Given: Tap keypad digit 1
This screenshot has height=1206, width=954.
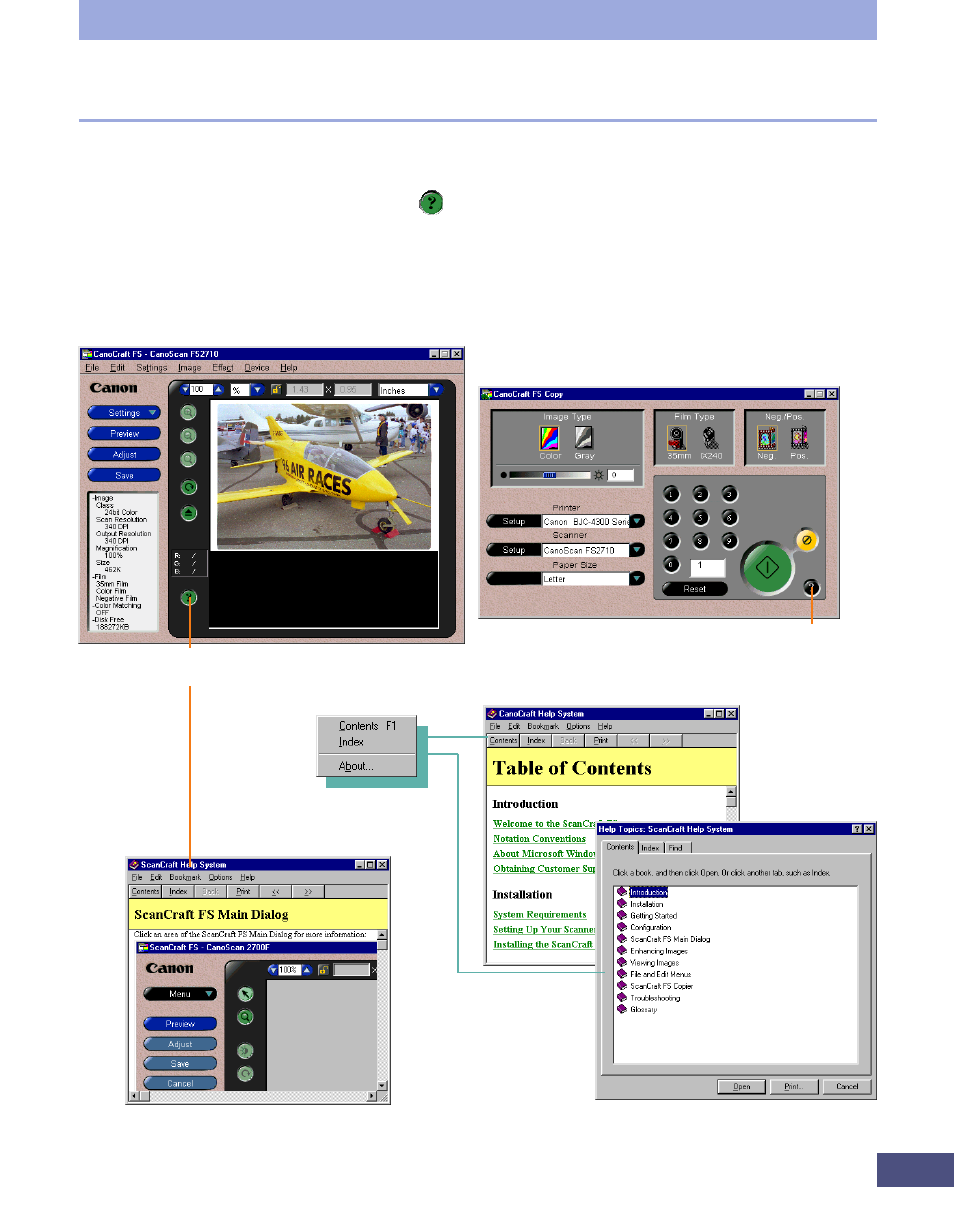Looking at the screenshot, I should click(672, 494).
